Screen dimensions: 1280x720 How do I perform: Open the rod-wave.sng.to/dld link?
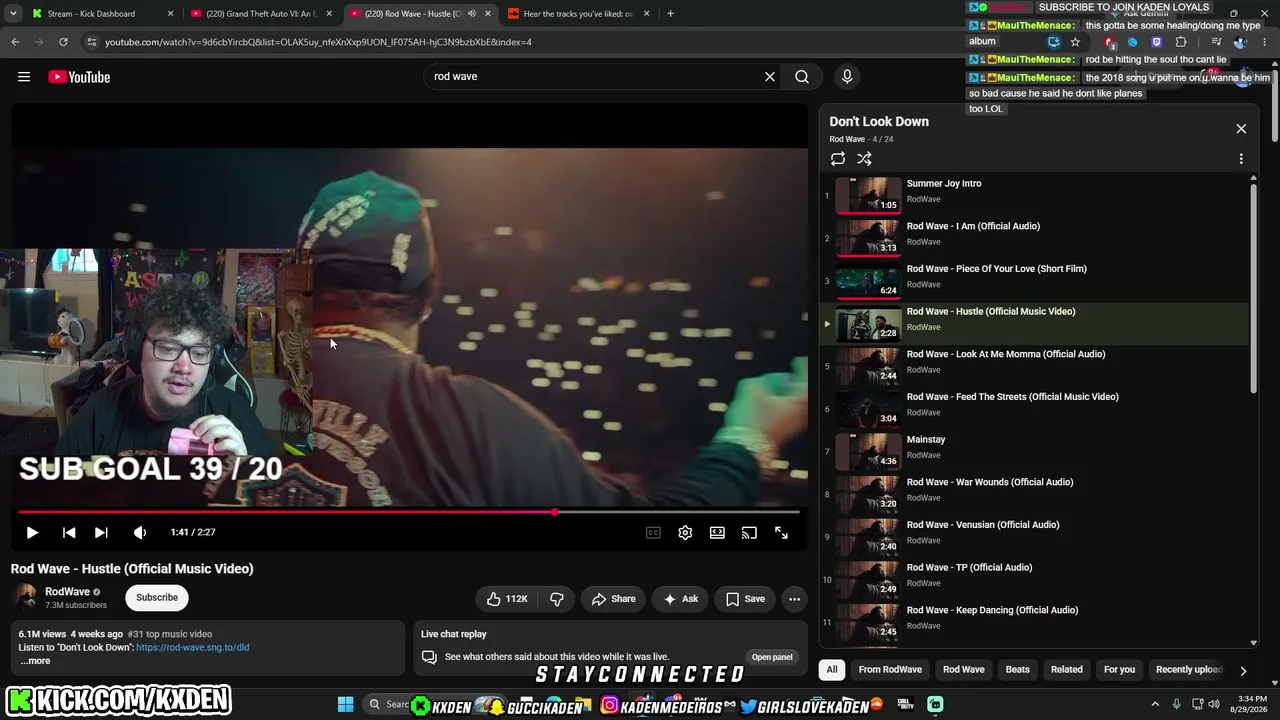pos(193,647)
